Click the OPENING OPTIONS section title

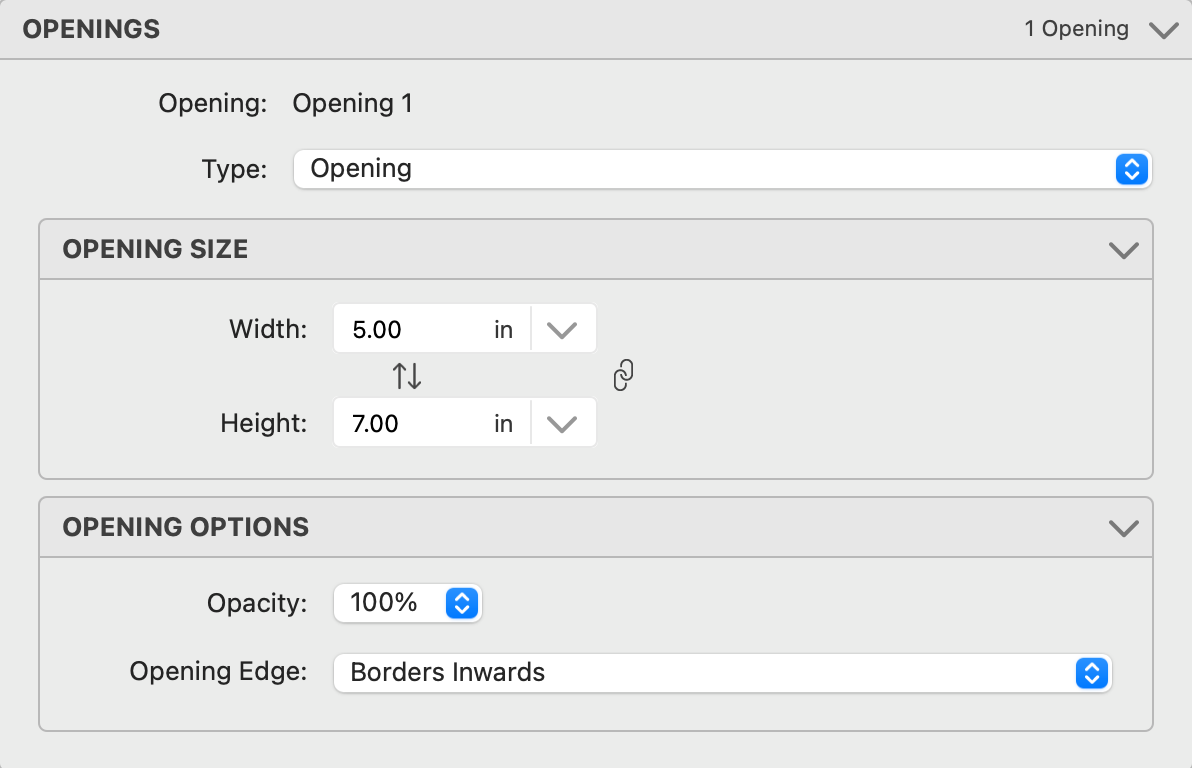(x=185, y=527)
